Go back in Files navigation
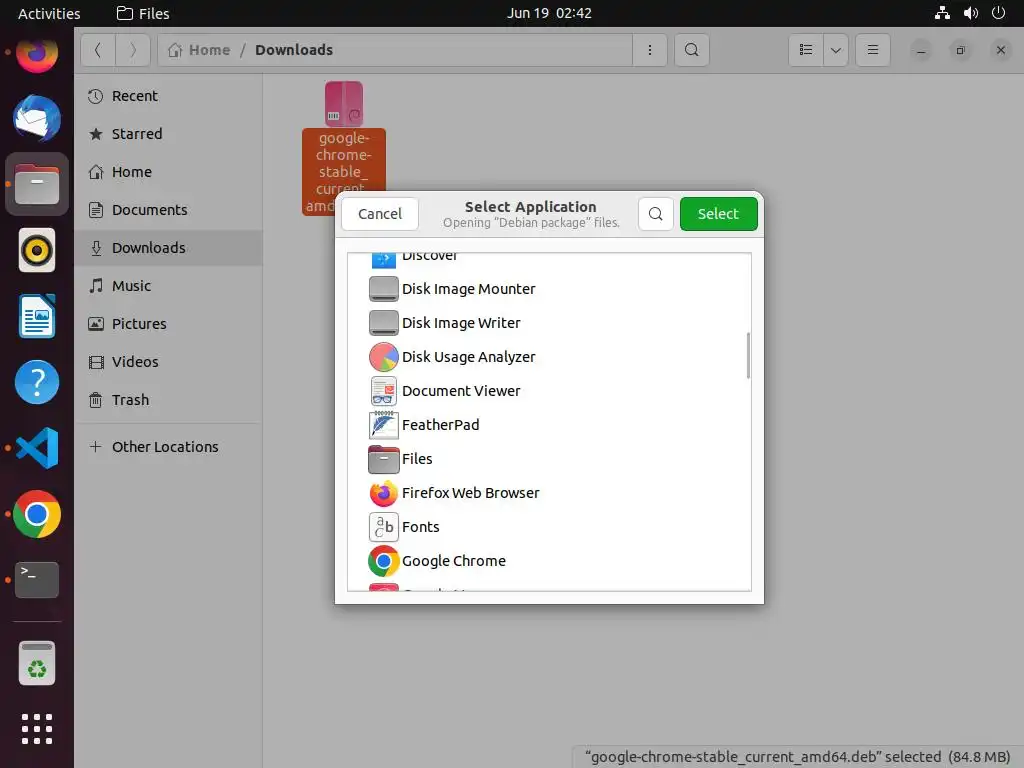1024x768 pixels. (98, 50)
